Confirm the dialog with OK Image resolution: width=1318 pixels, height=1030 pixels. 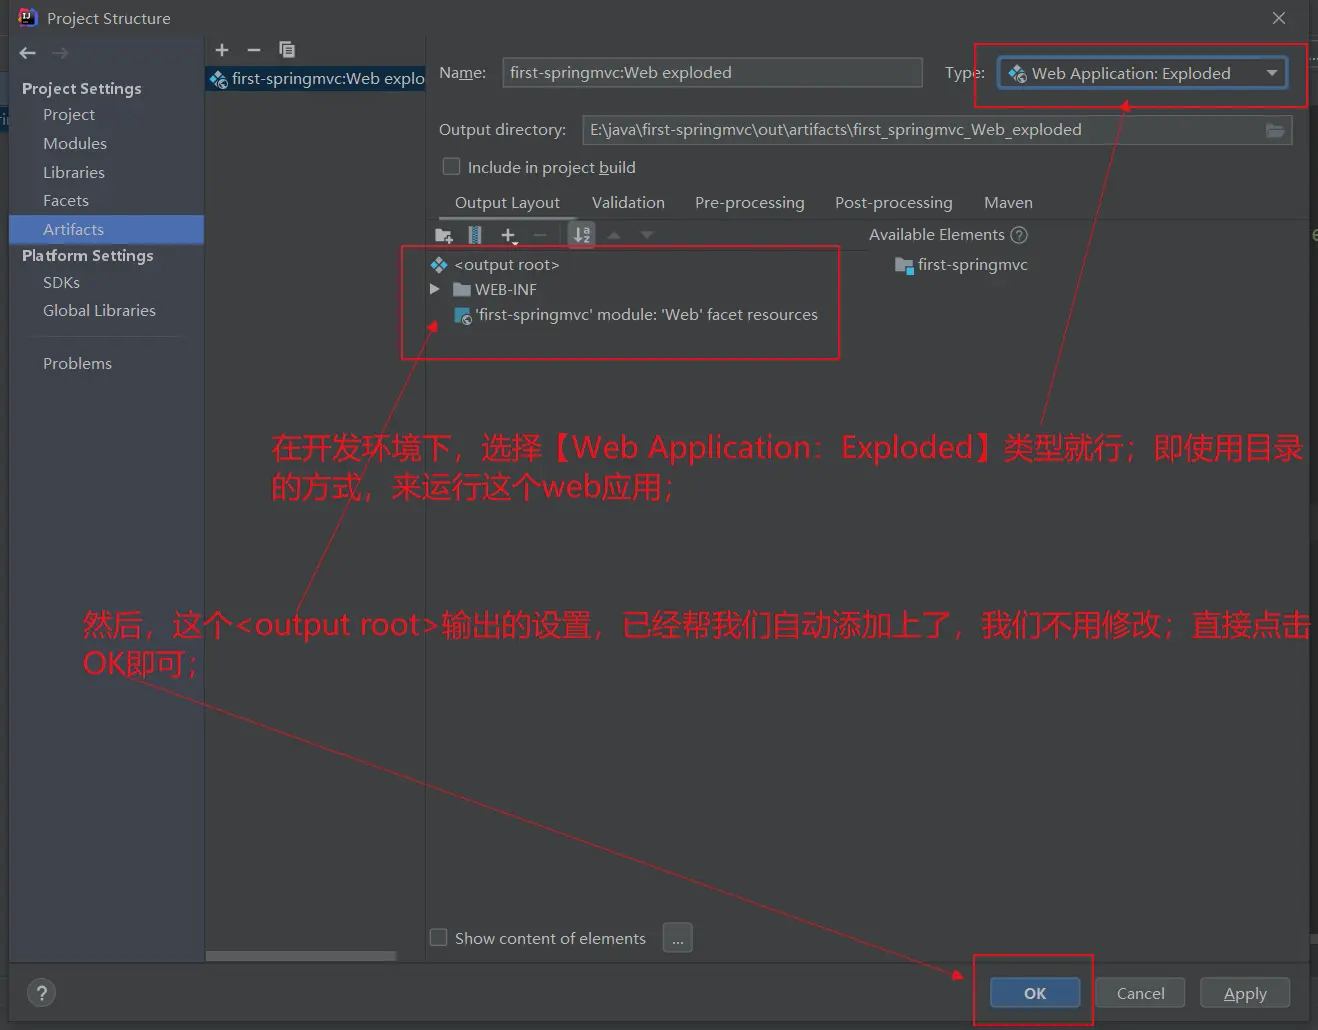(1035, 993)
